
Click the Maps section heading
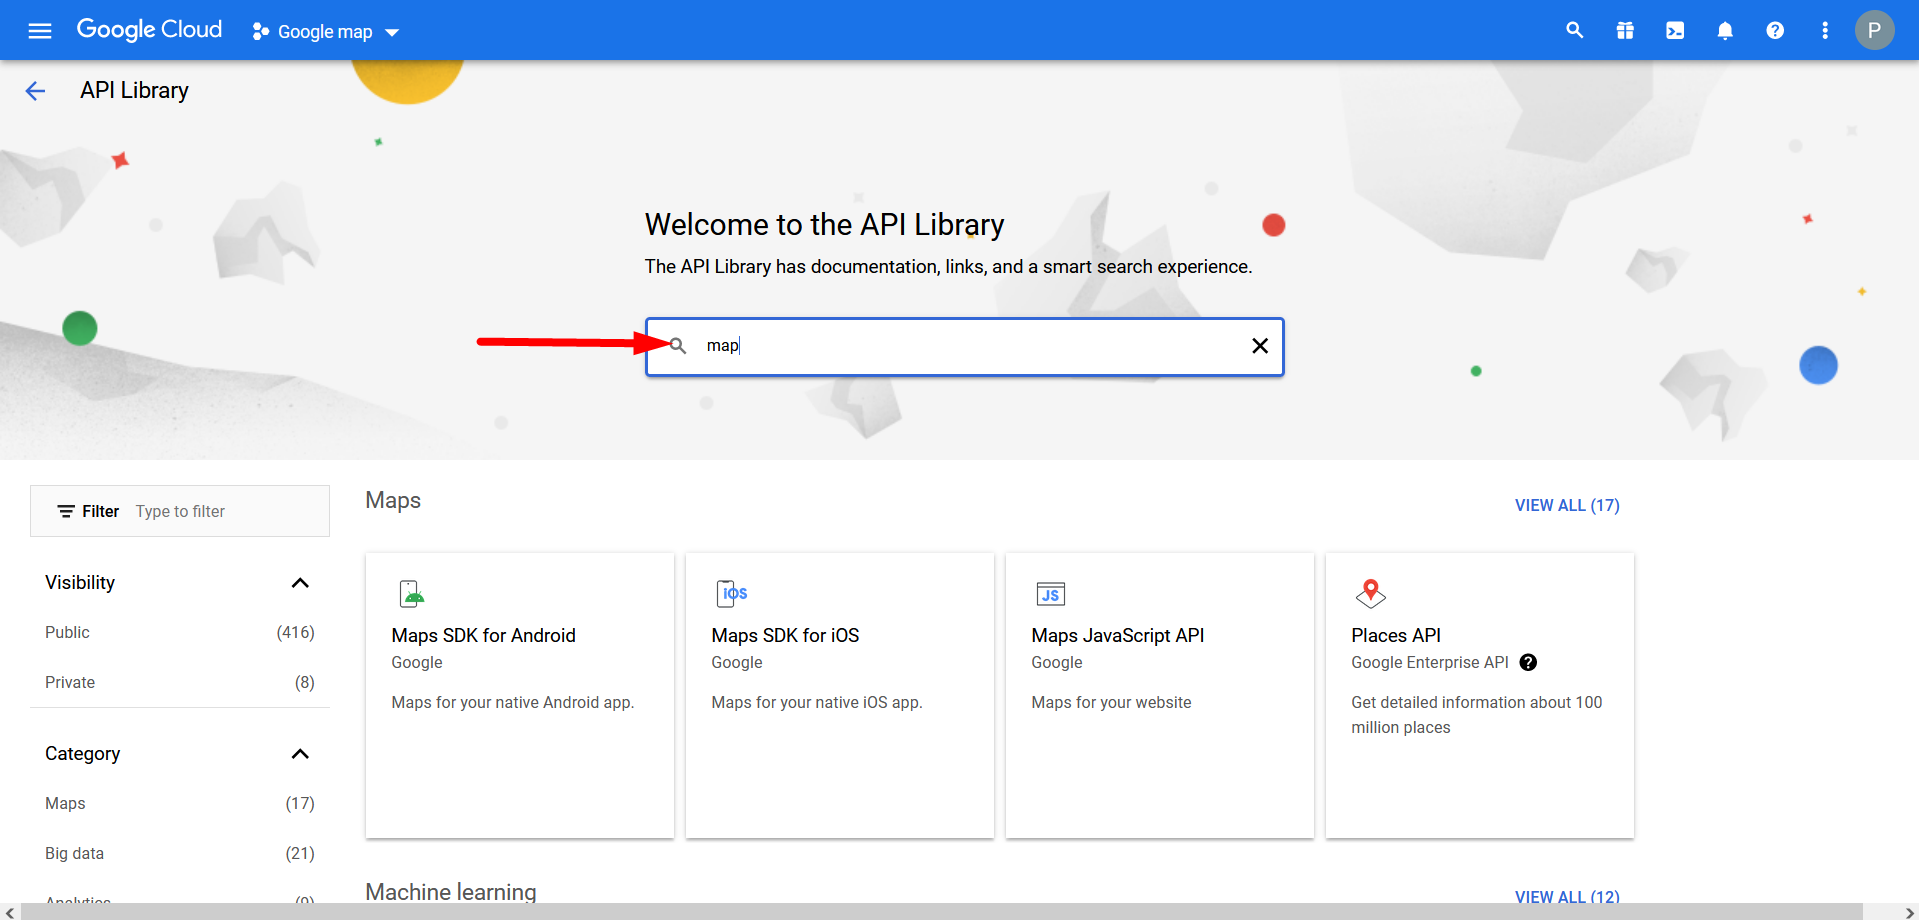[x=393, y=500]
